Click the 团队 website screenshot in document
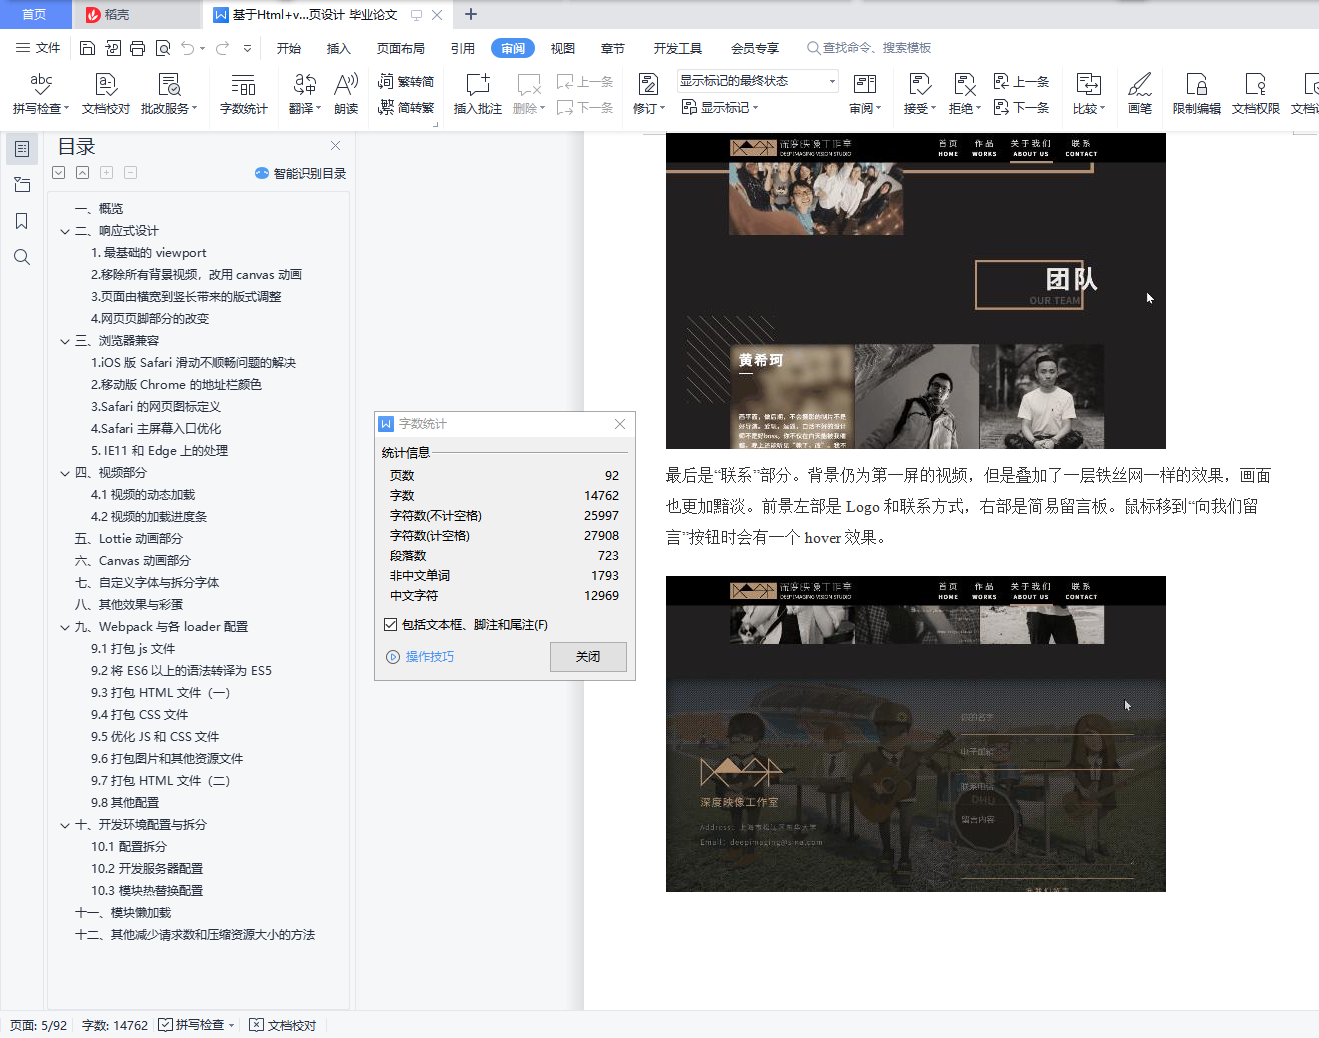The width and height of the screenshot is (1319, 1038). tap(916, 291)
